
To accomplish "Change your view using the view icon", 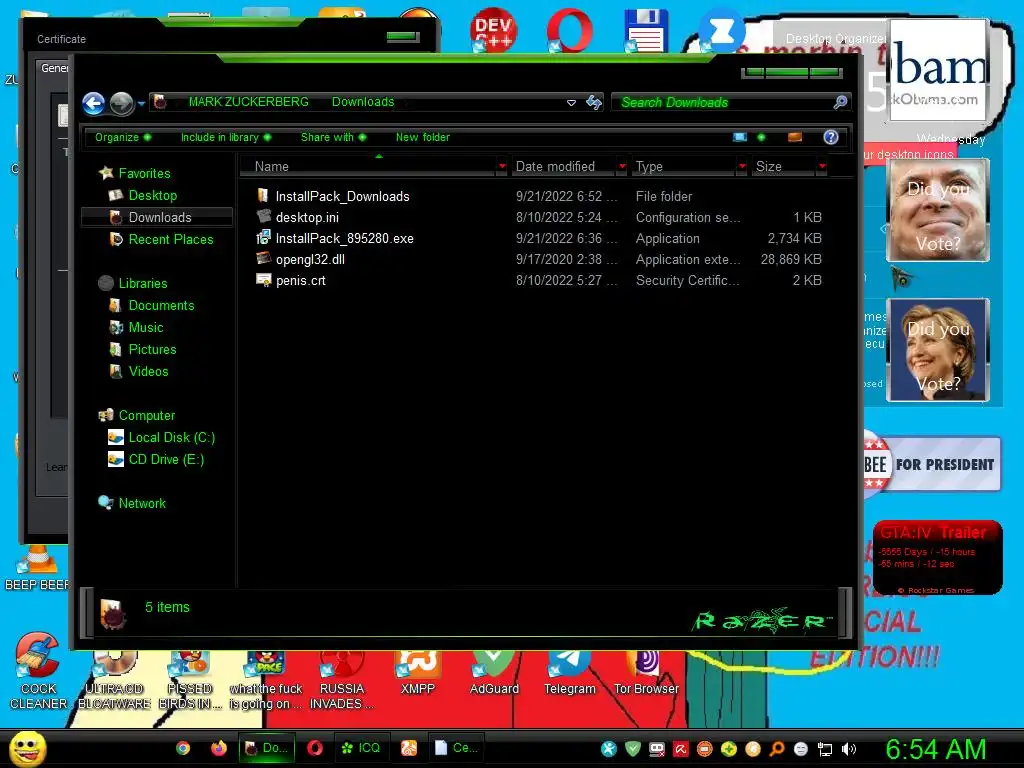I will pyautogui.click(x=740, y=137).
